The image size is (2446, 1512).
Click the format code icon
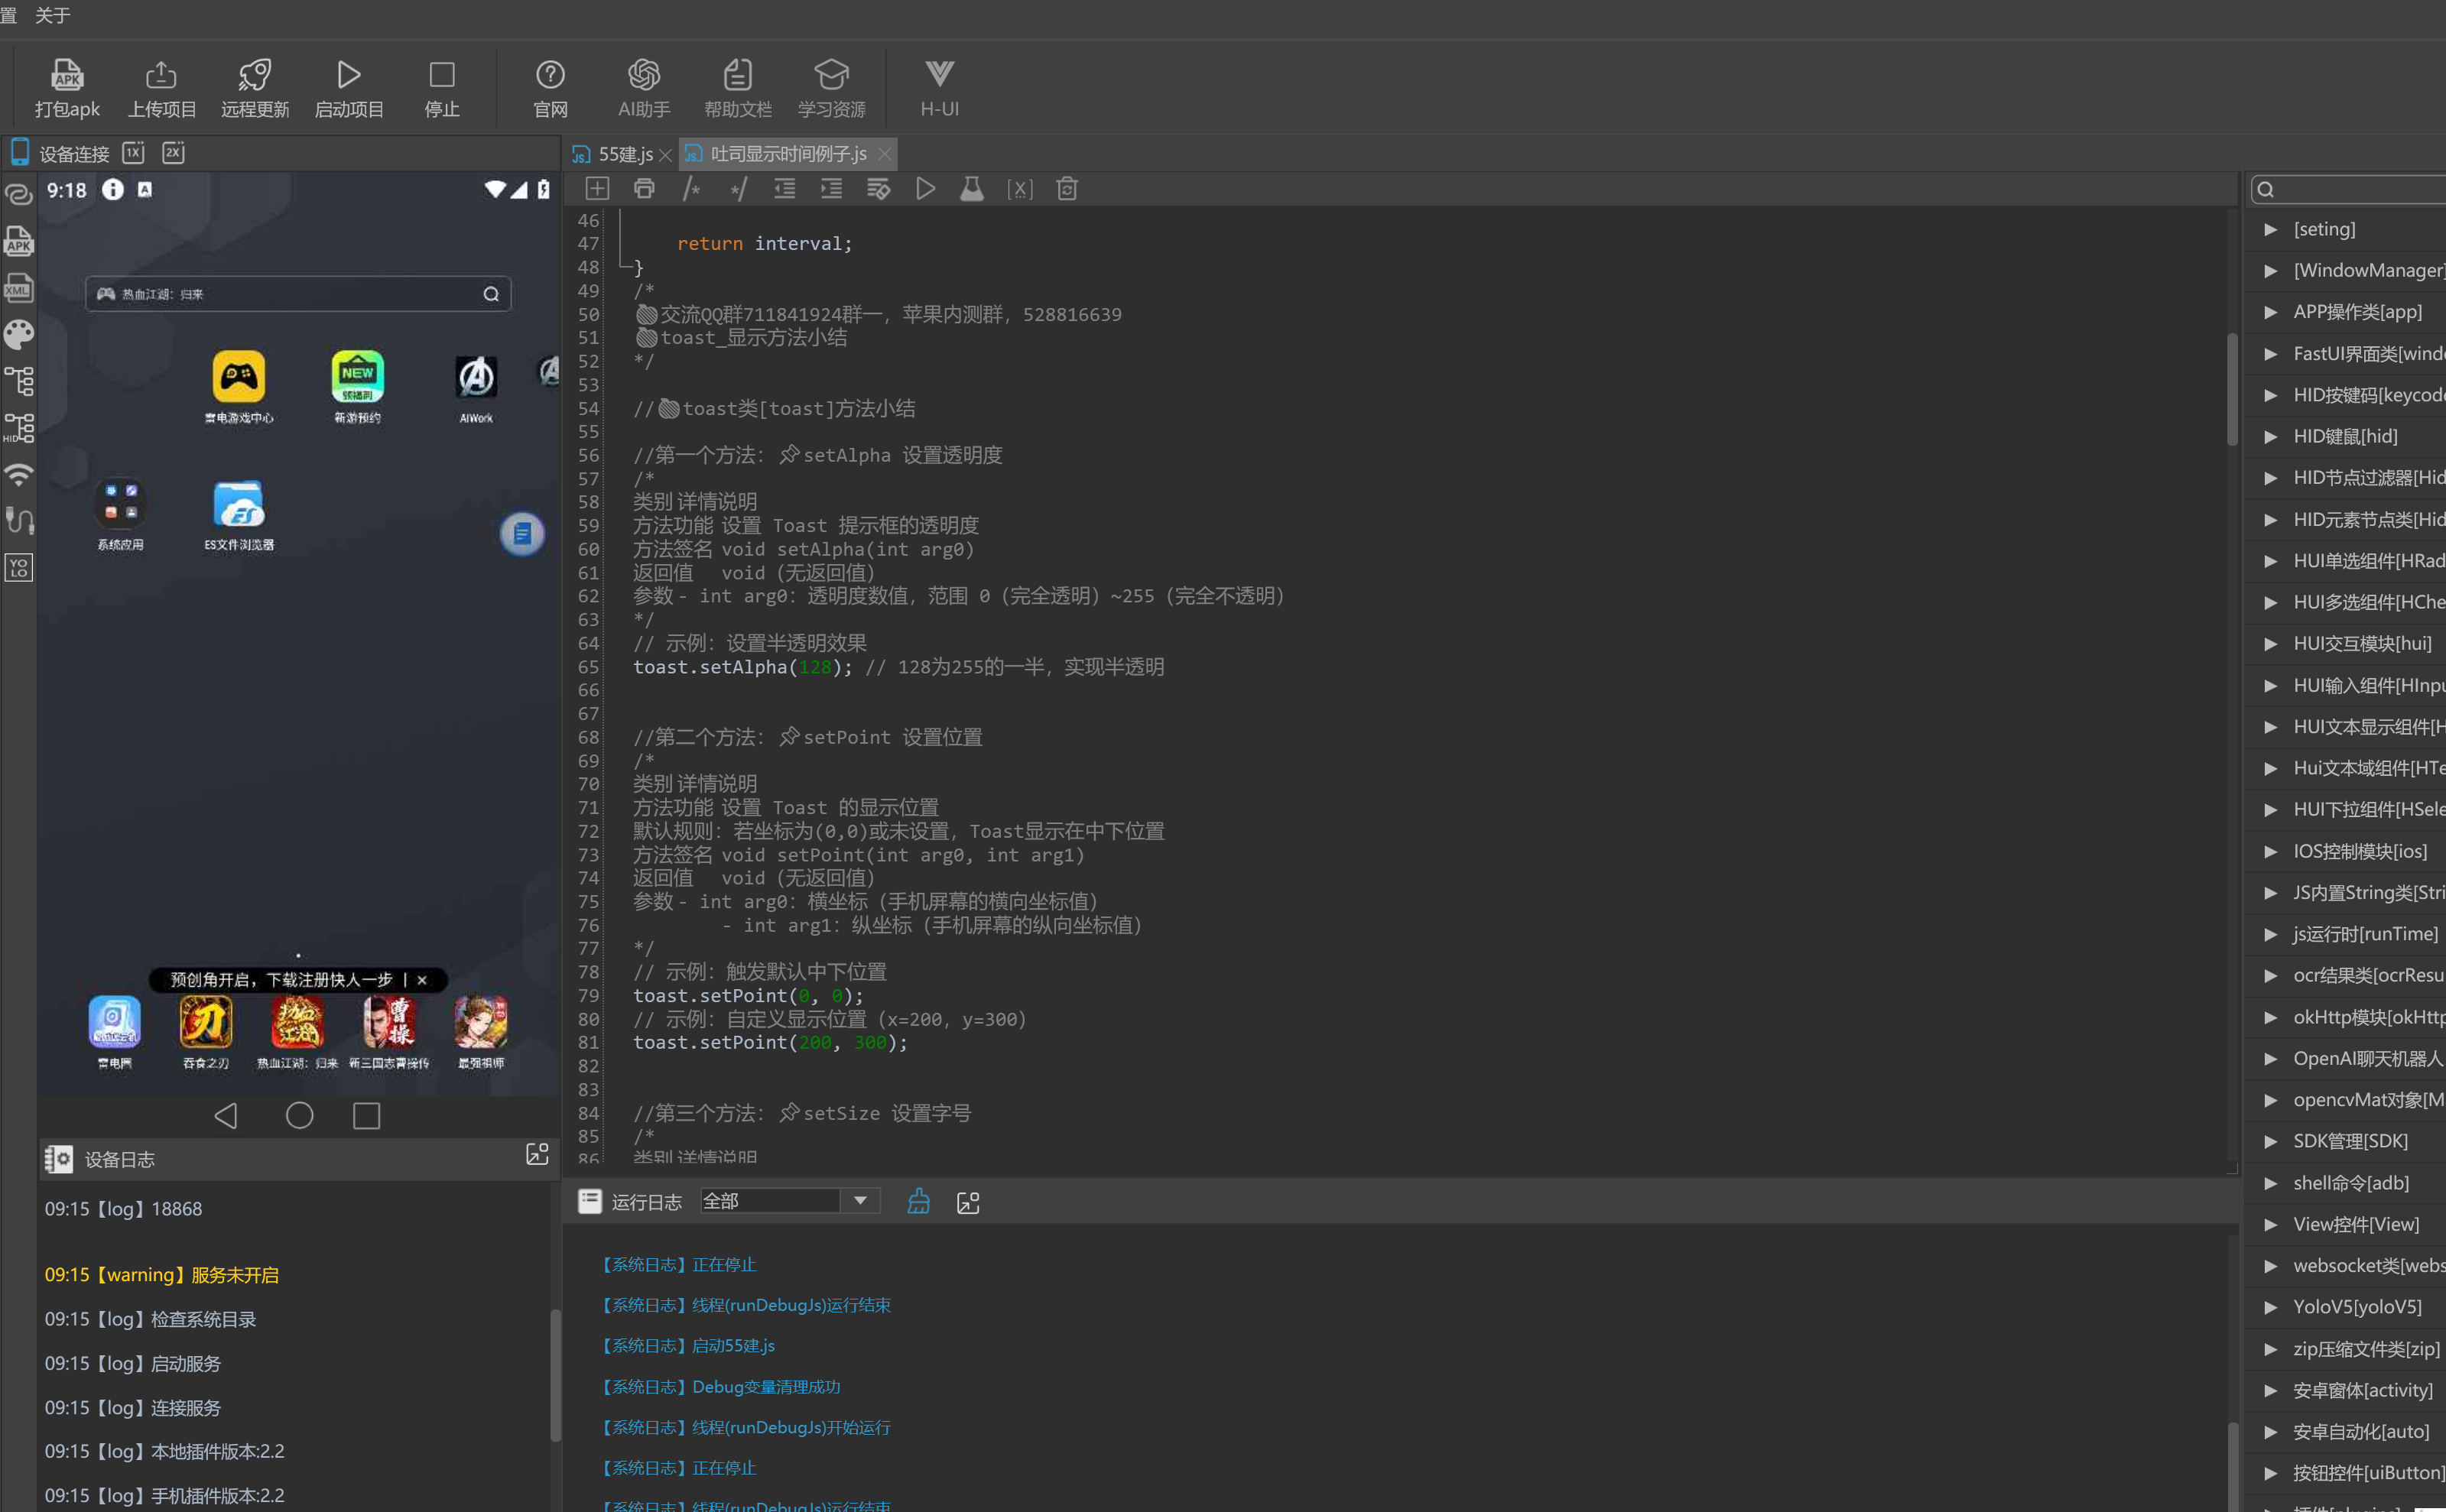point(878,189)
